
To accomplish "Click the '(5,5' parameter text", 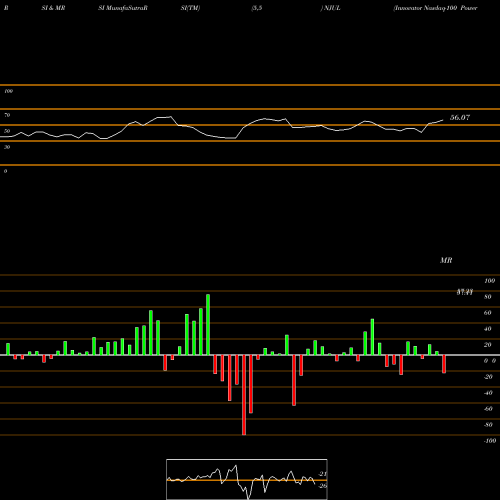I will [x=257, y=8].
